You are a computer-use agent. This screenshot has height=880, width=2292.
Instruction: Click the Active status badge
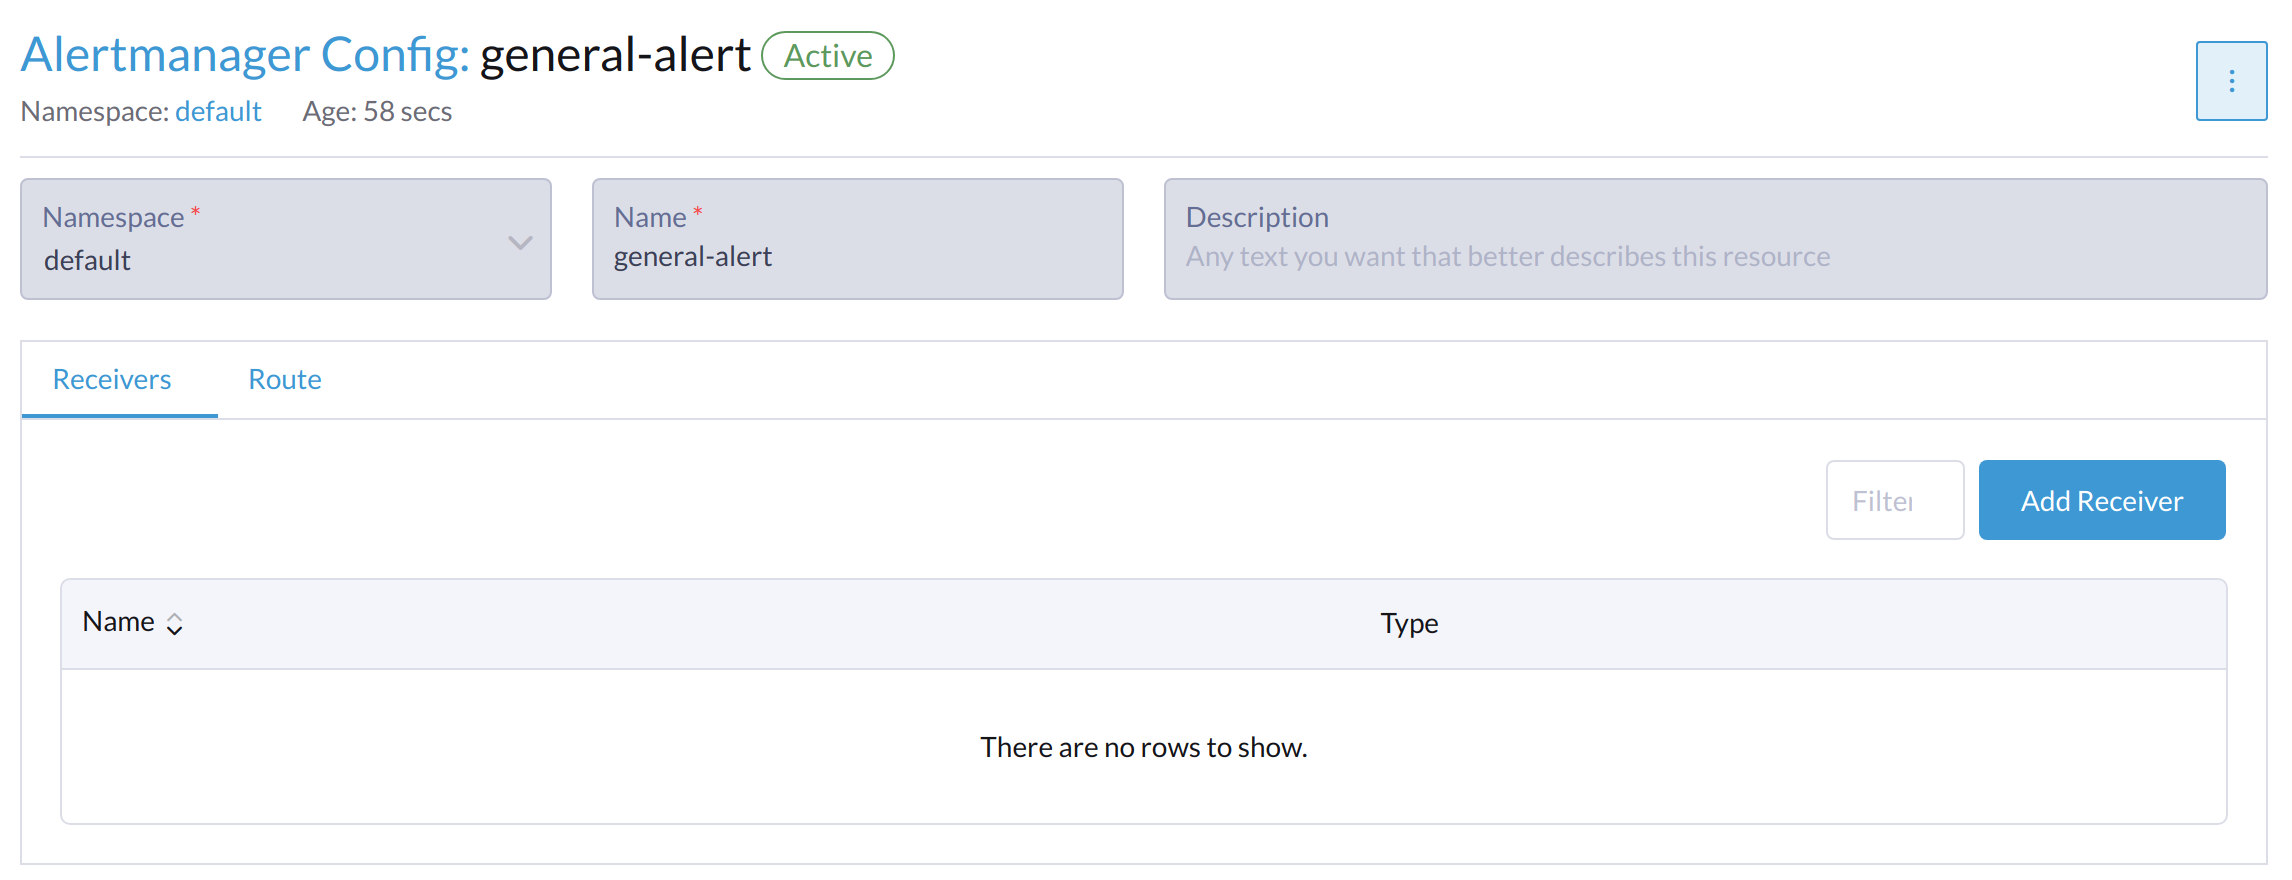828,56
